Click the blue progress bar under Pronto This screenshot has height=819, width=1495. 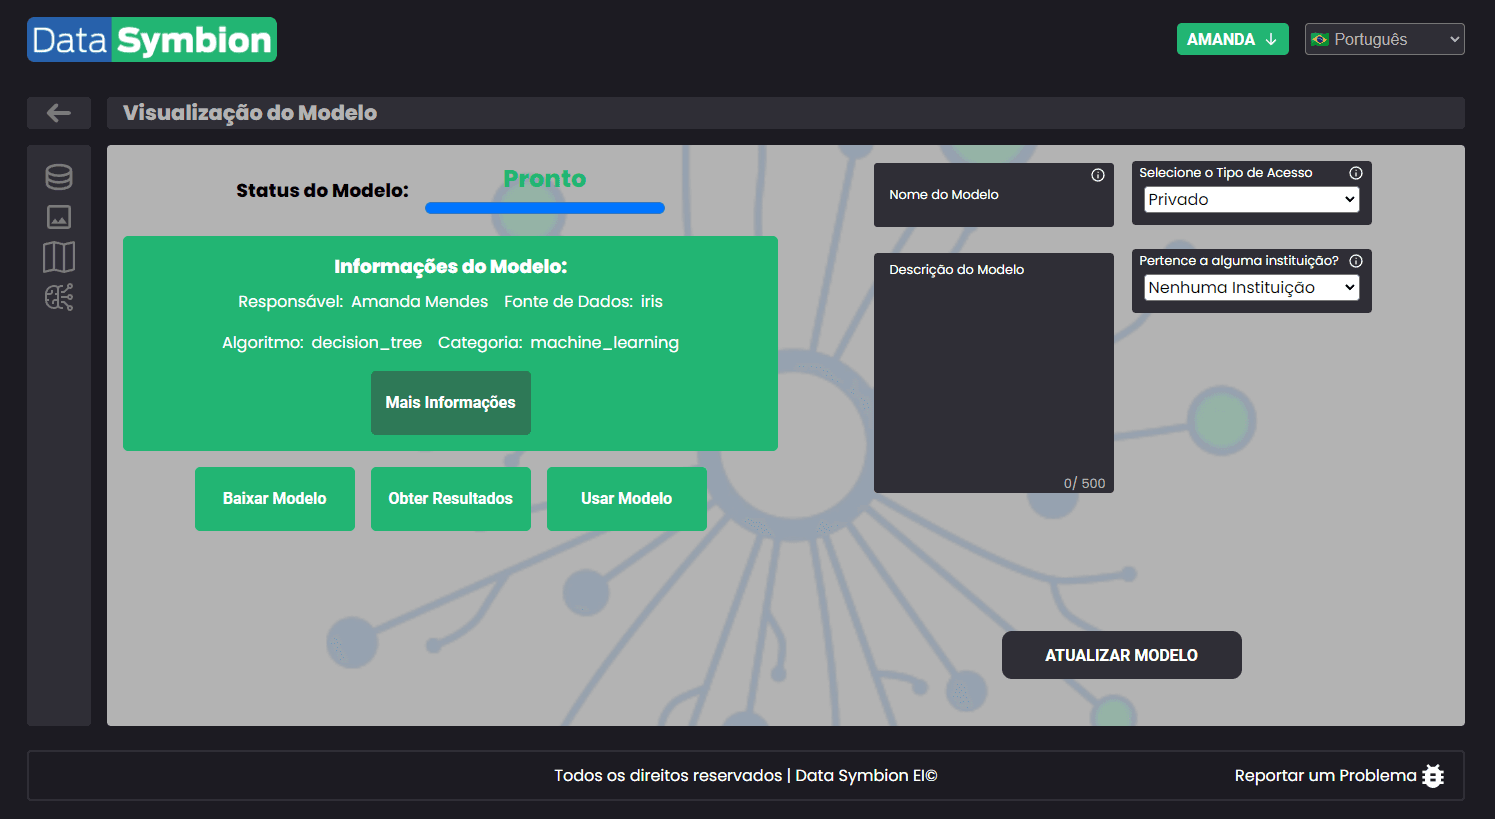click(x=544, y=207)
